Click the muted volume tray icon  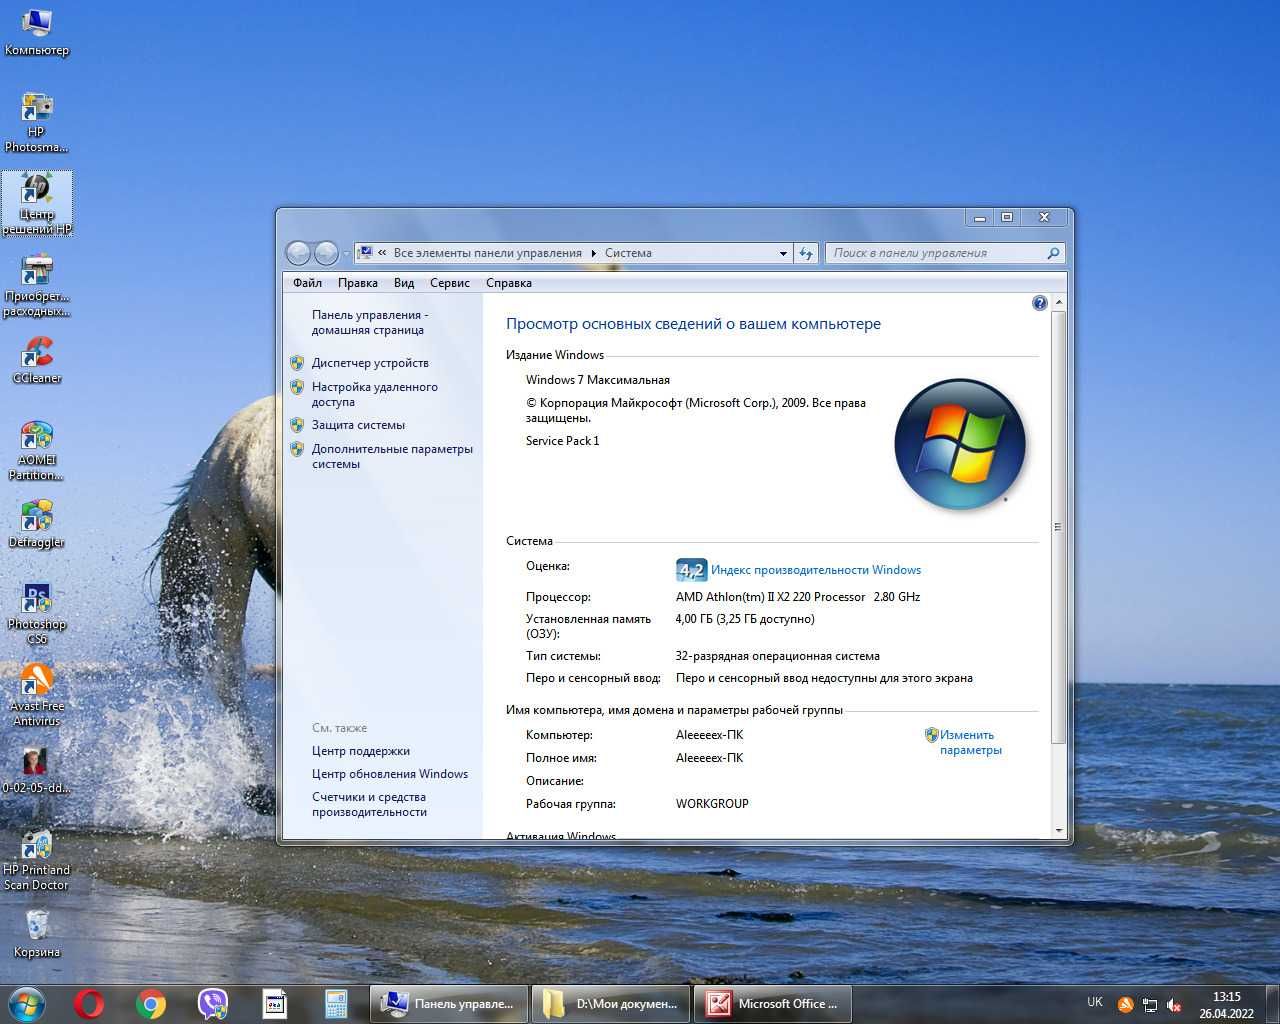1175,1005
